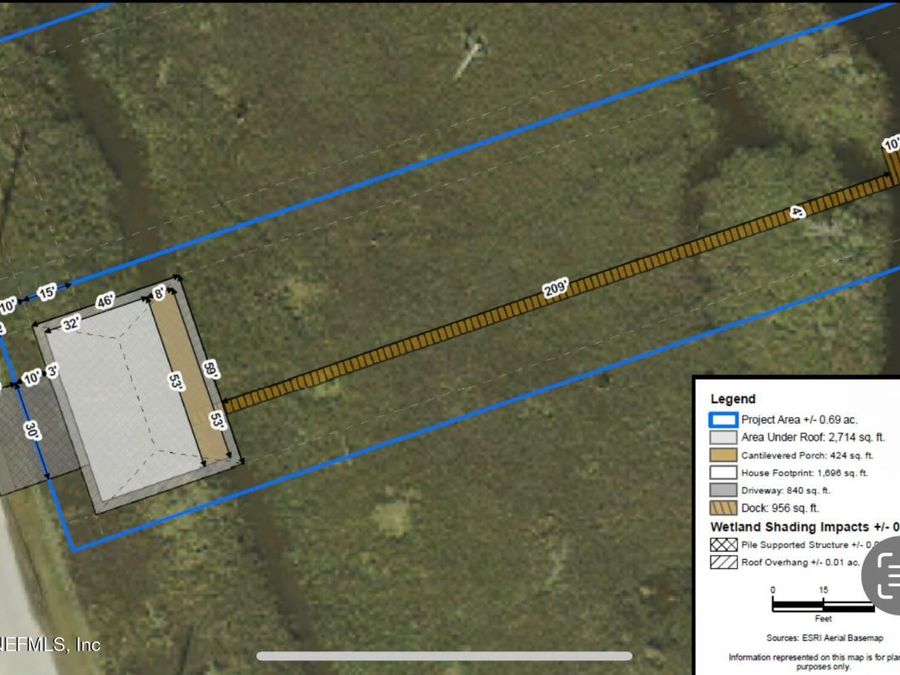The height and width of the screenshot is (675, 900).
Task: Tap the floating scan text icon
Action: (x=882, y=575)
